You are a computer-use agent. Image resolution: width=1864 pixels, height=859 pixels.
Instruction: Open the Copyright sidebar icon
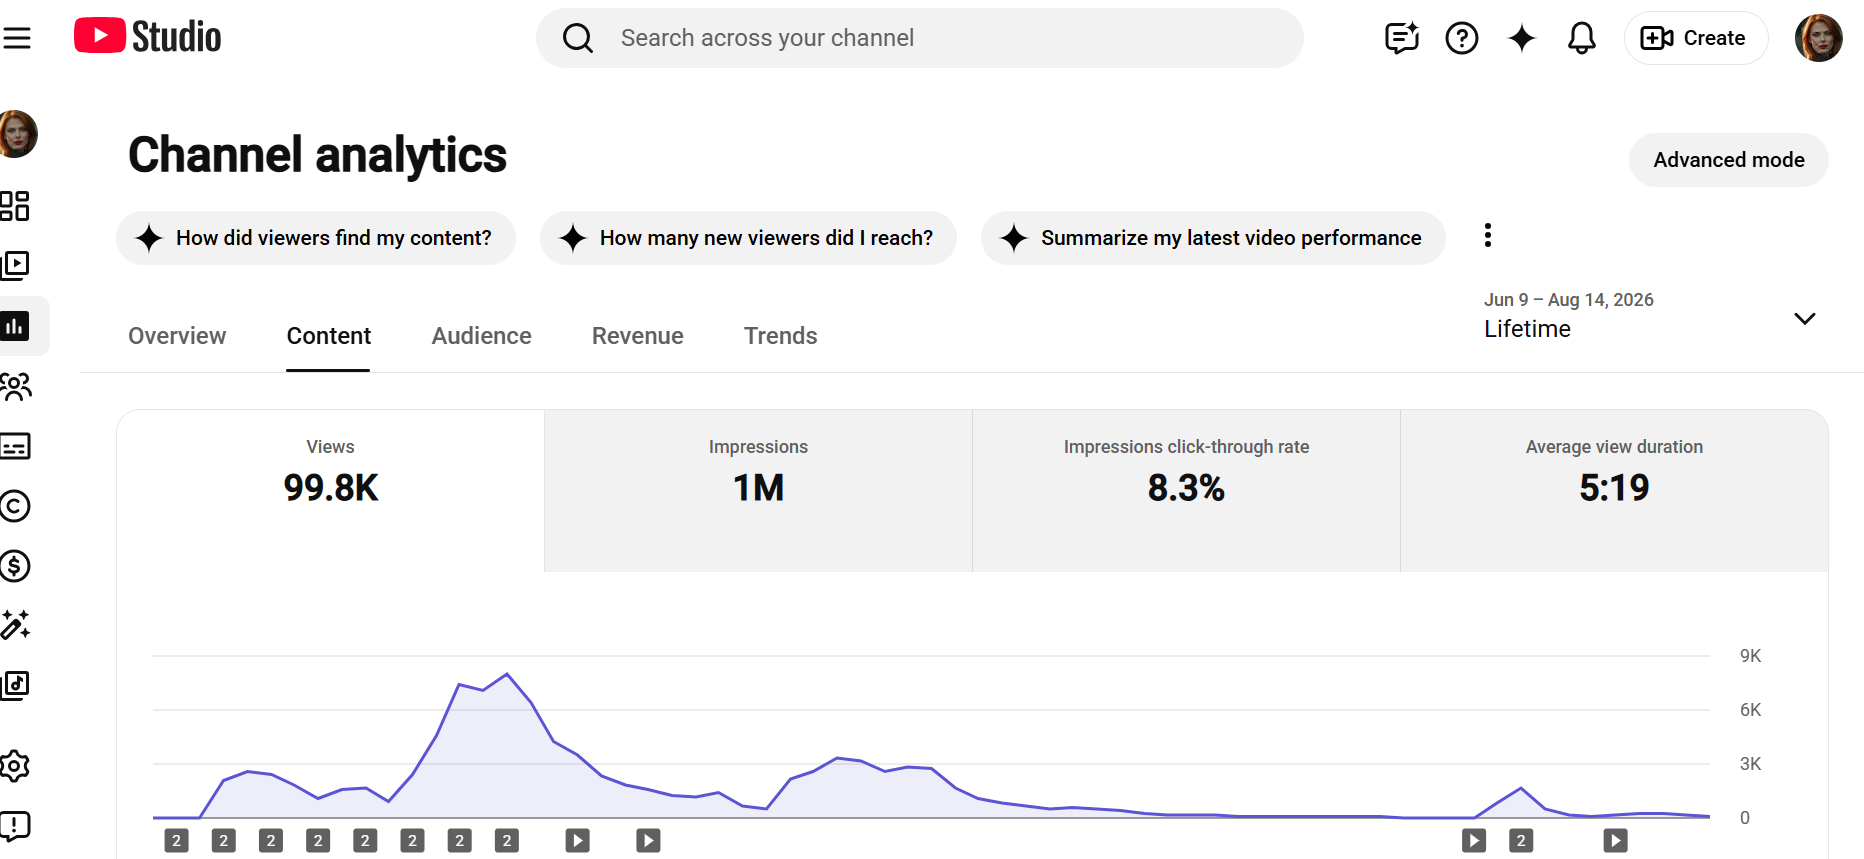click(15, 506)
